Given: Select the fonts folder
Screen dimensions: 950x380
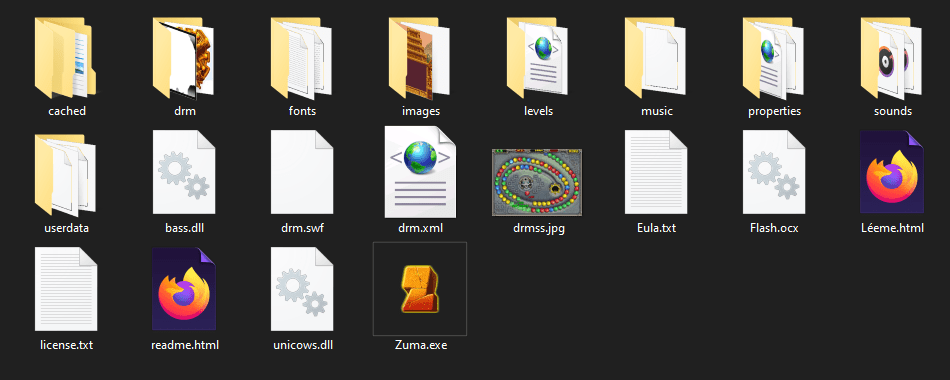Looking at the screenshot, I should [x=301, y=57].
